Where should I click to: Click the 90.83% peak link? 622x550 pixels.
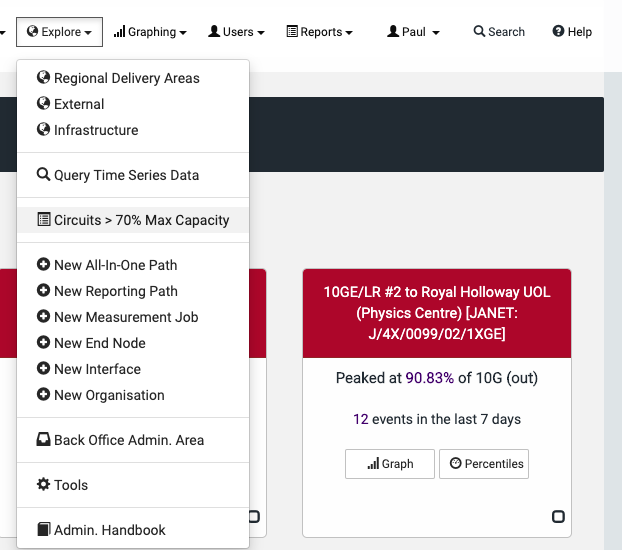point(430,378)
